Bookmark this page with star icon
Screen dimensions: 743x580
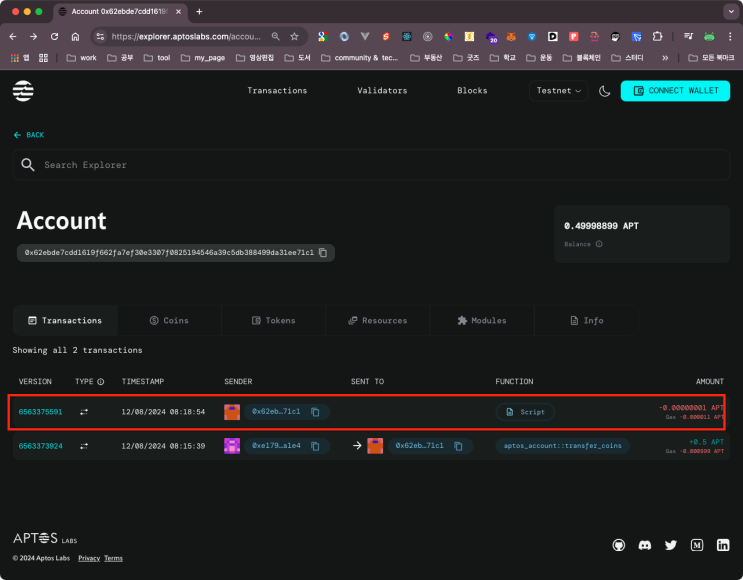click(x=294, y=36)
